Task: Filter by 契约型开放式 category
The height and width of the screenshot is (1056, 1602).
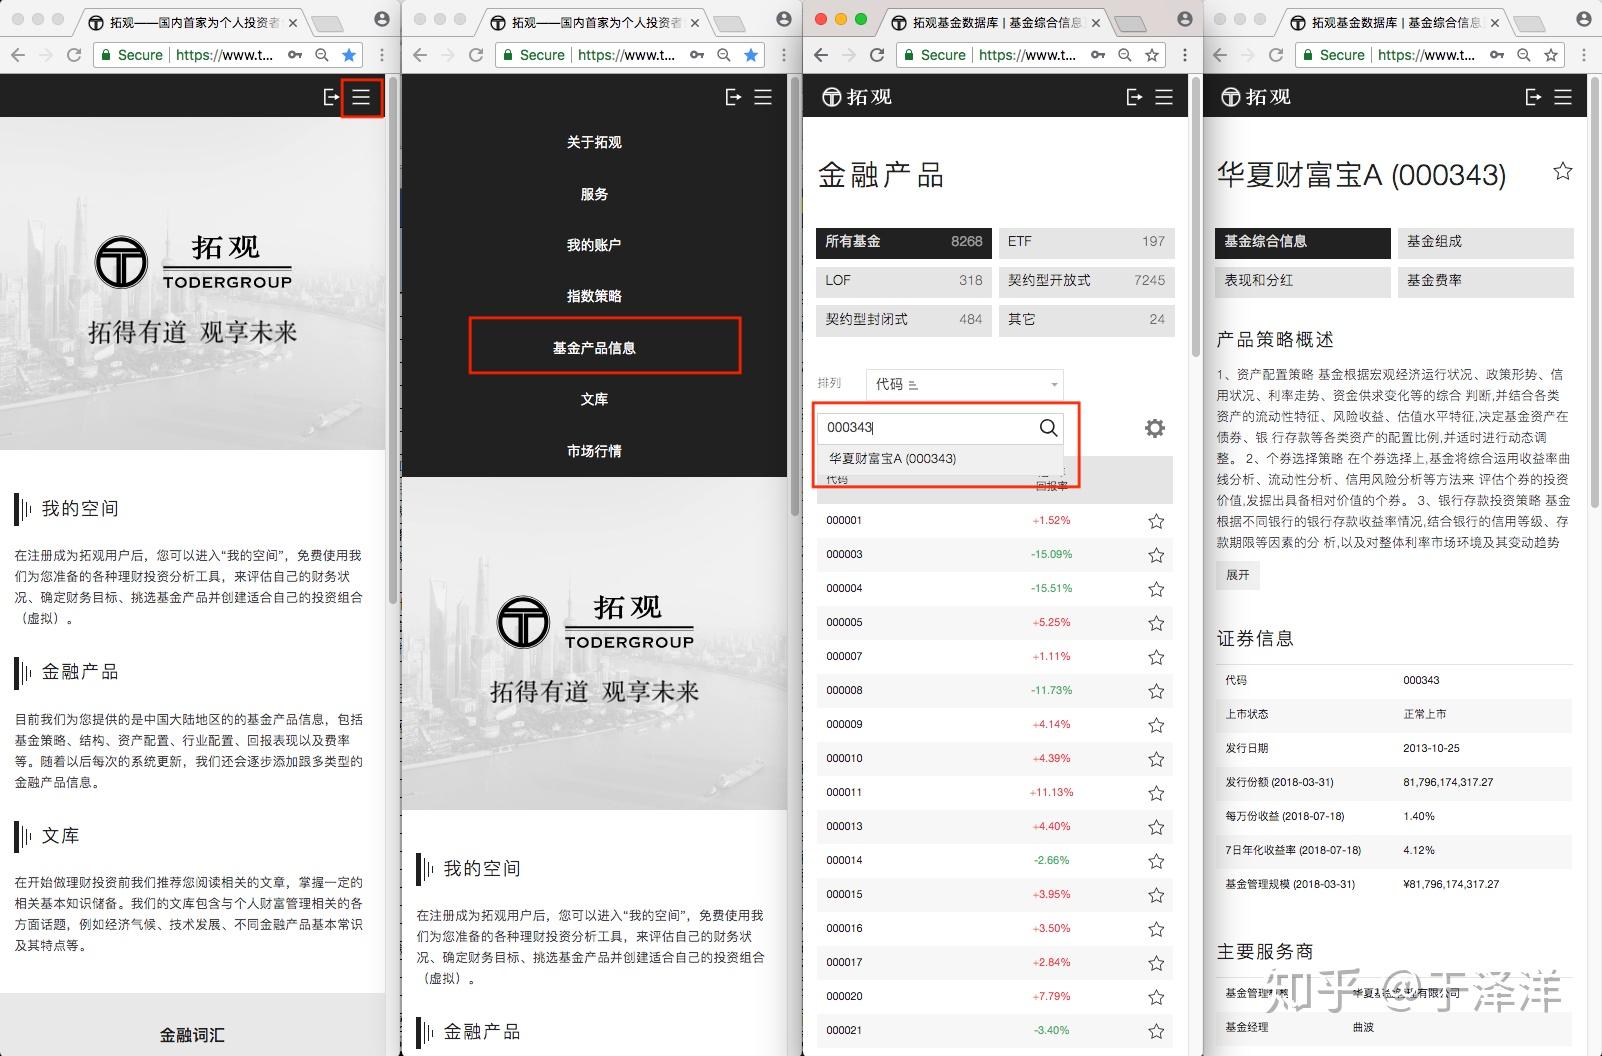Action: [x=1087, y=281]
